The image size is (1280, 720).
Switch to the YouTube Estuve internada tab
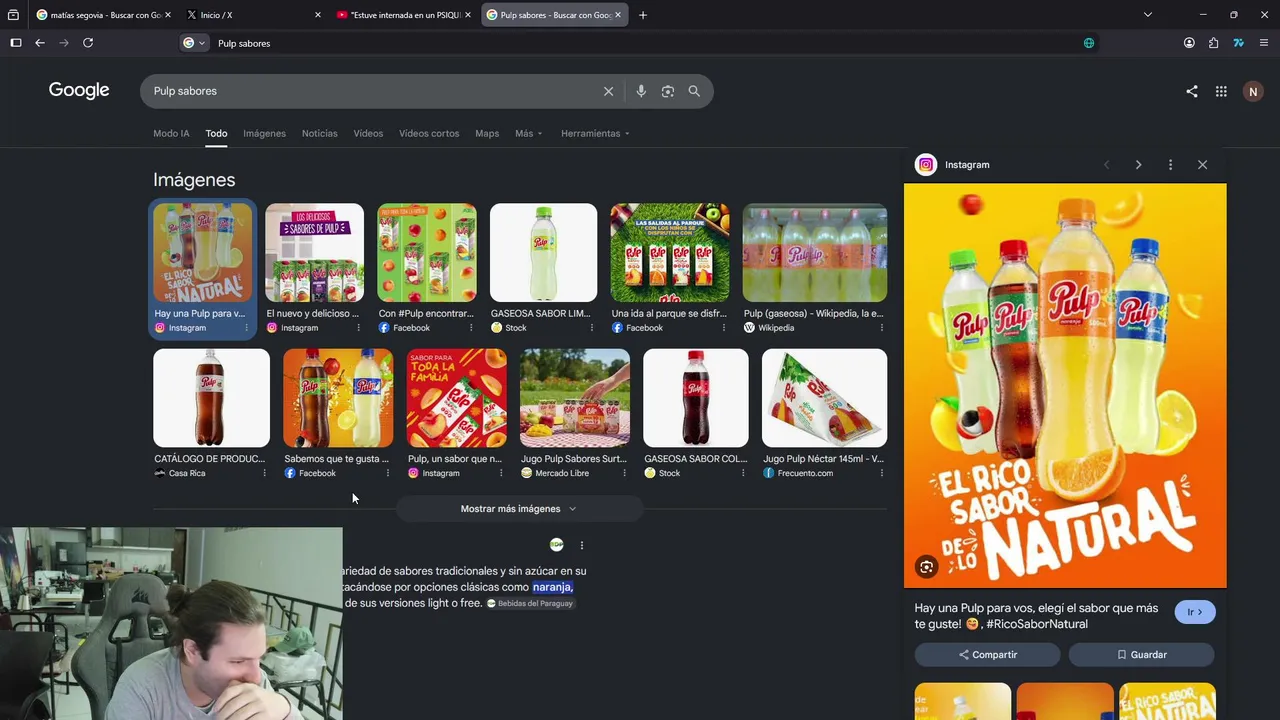click(x=403, y=15)
